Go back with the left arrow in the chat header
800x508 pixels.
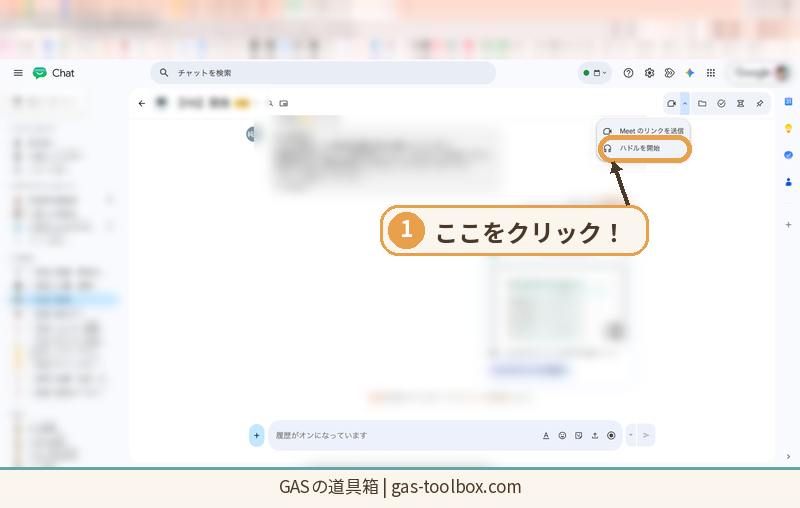(x=142, y=104)
